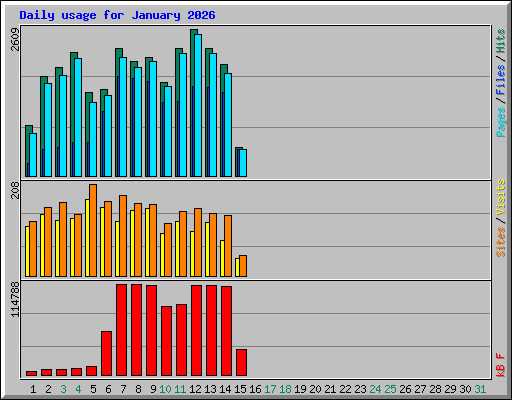
Task: Click the orange visits bar for day 7
Action: 123,236
